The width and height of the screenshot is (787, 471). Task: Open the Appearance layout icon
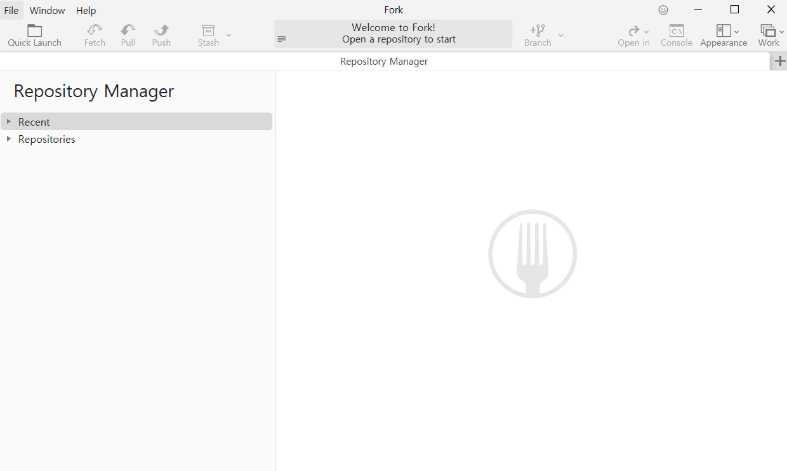tap(723, 31)
